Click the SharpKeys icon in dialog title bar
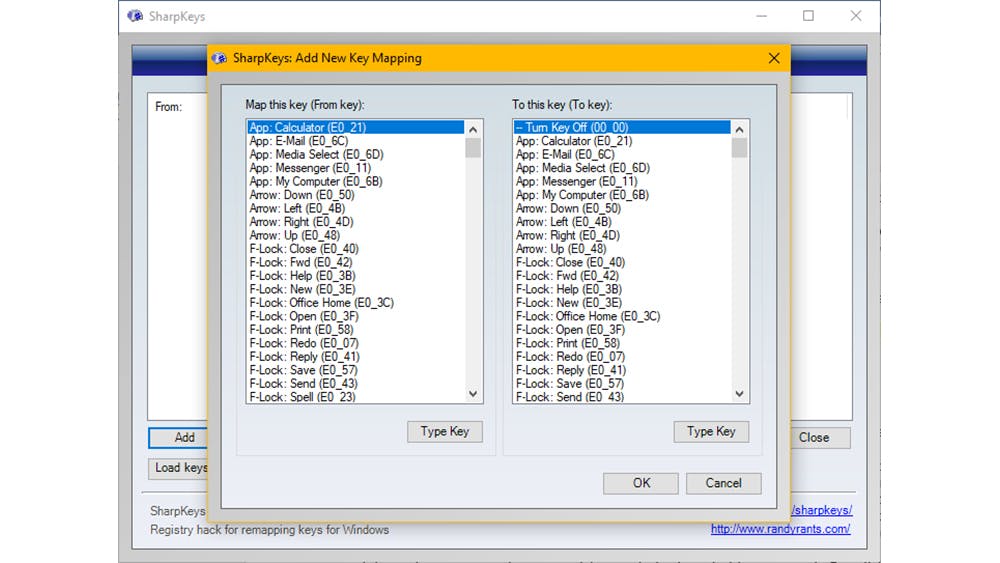1000x563 pixels. 219,58
